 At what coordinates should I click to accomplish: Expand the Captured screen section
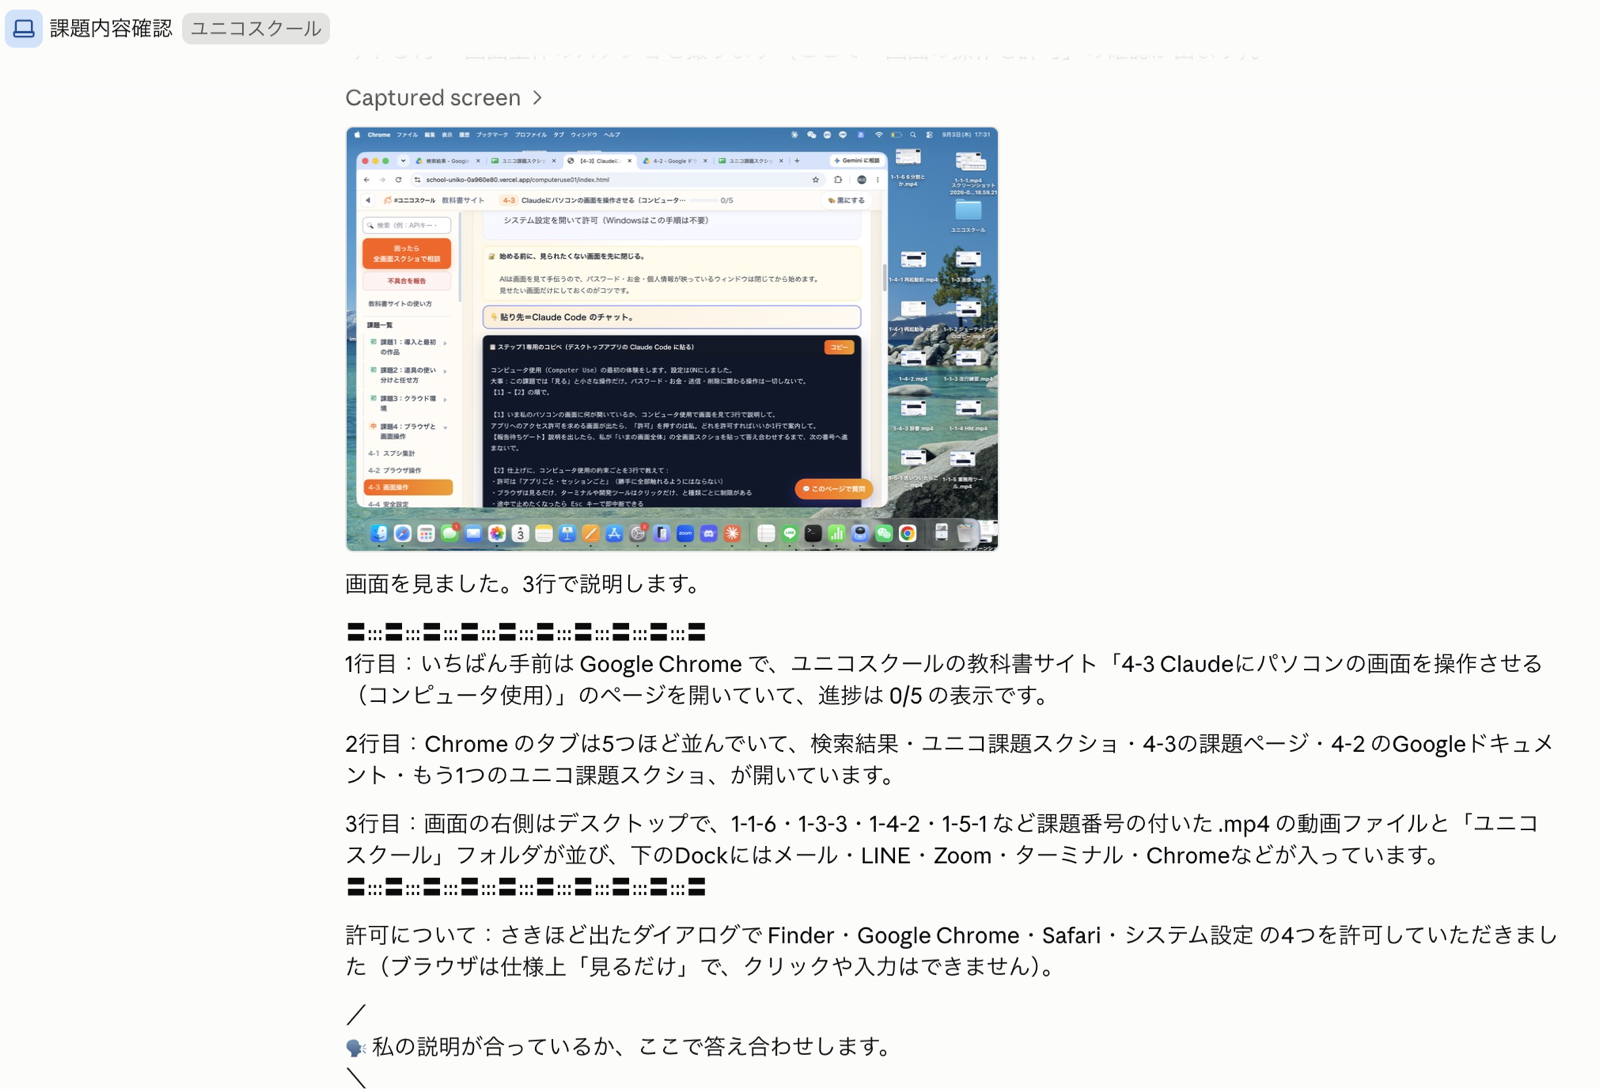click(444, 98)
